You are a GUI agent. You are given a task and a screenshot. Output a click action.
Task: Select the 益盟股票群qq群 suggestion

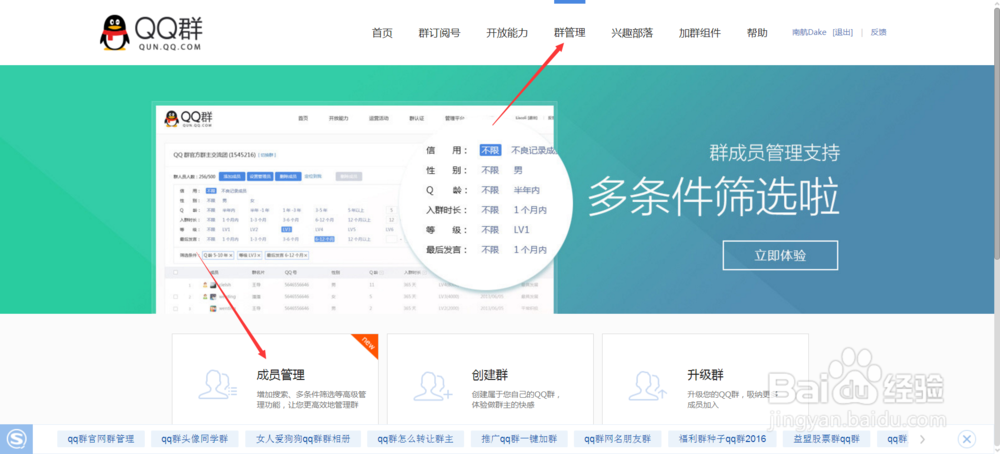tap(827, 439)
